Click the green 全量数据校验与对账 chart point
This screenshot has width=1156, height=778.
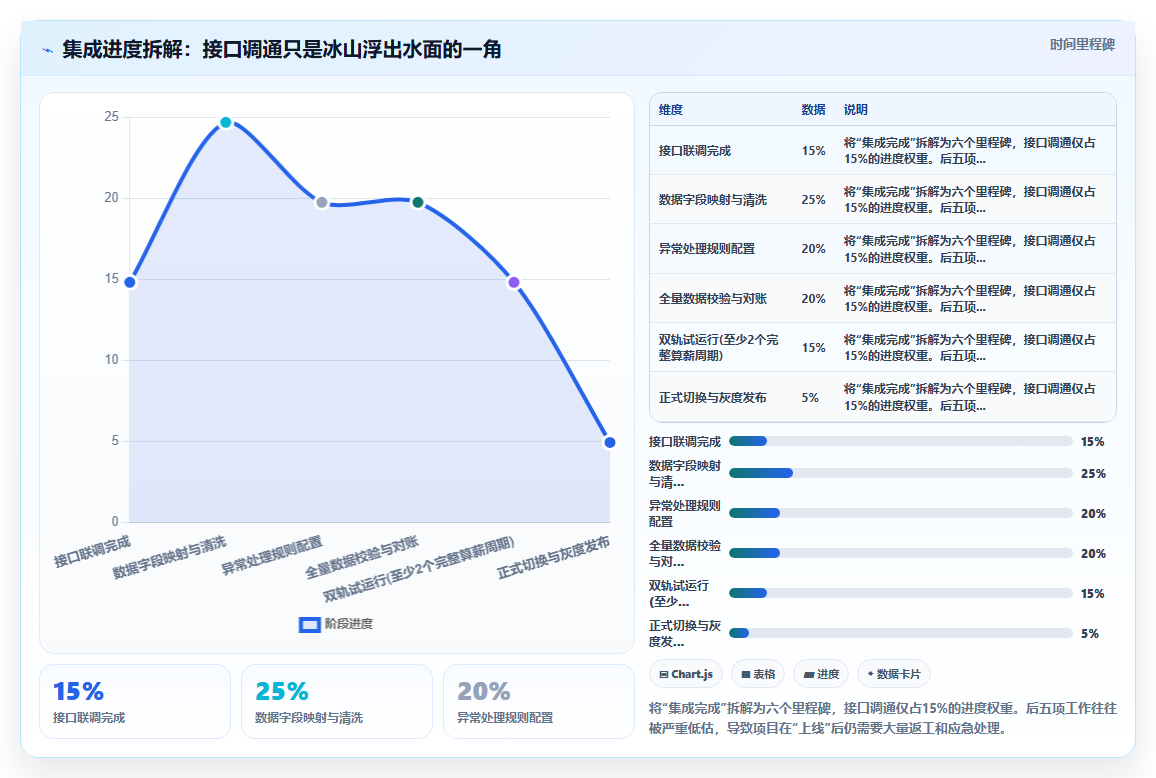418,202
